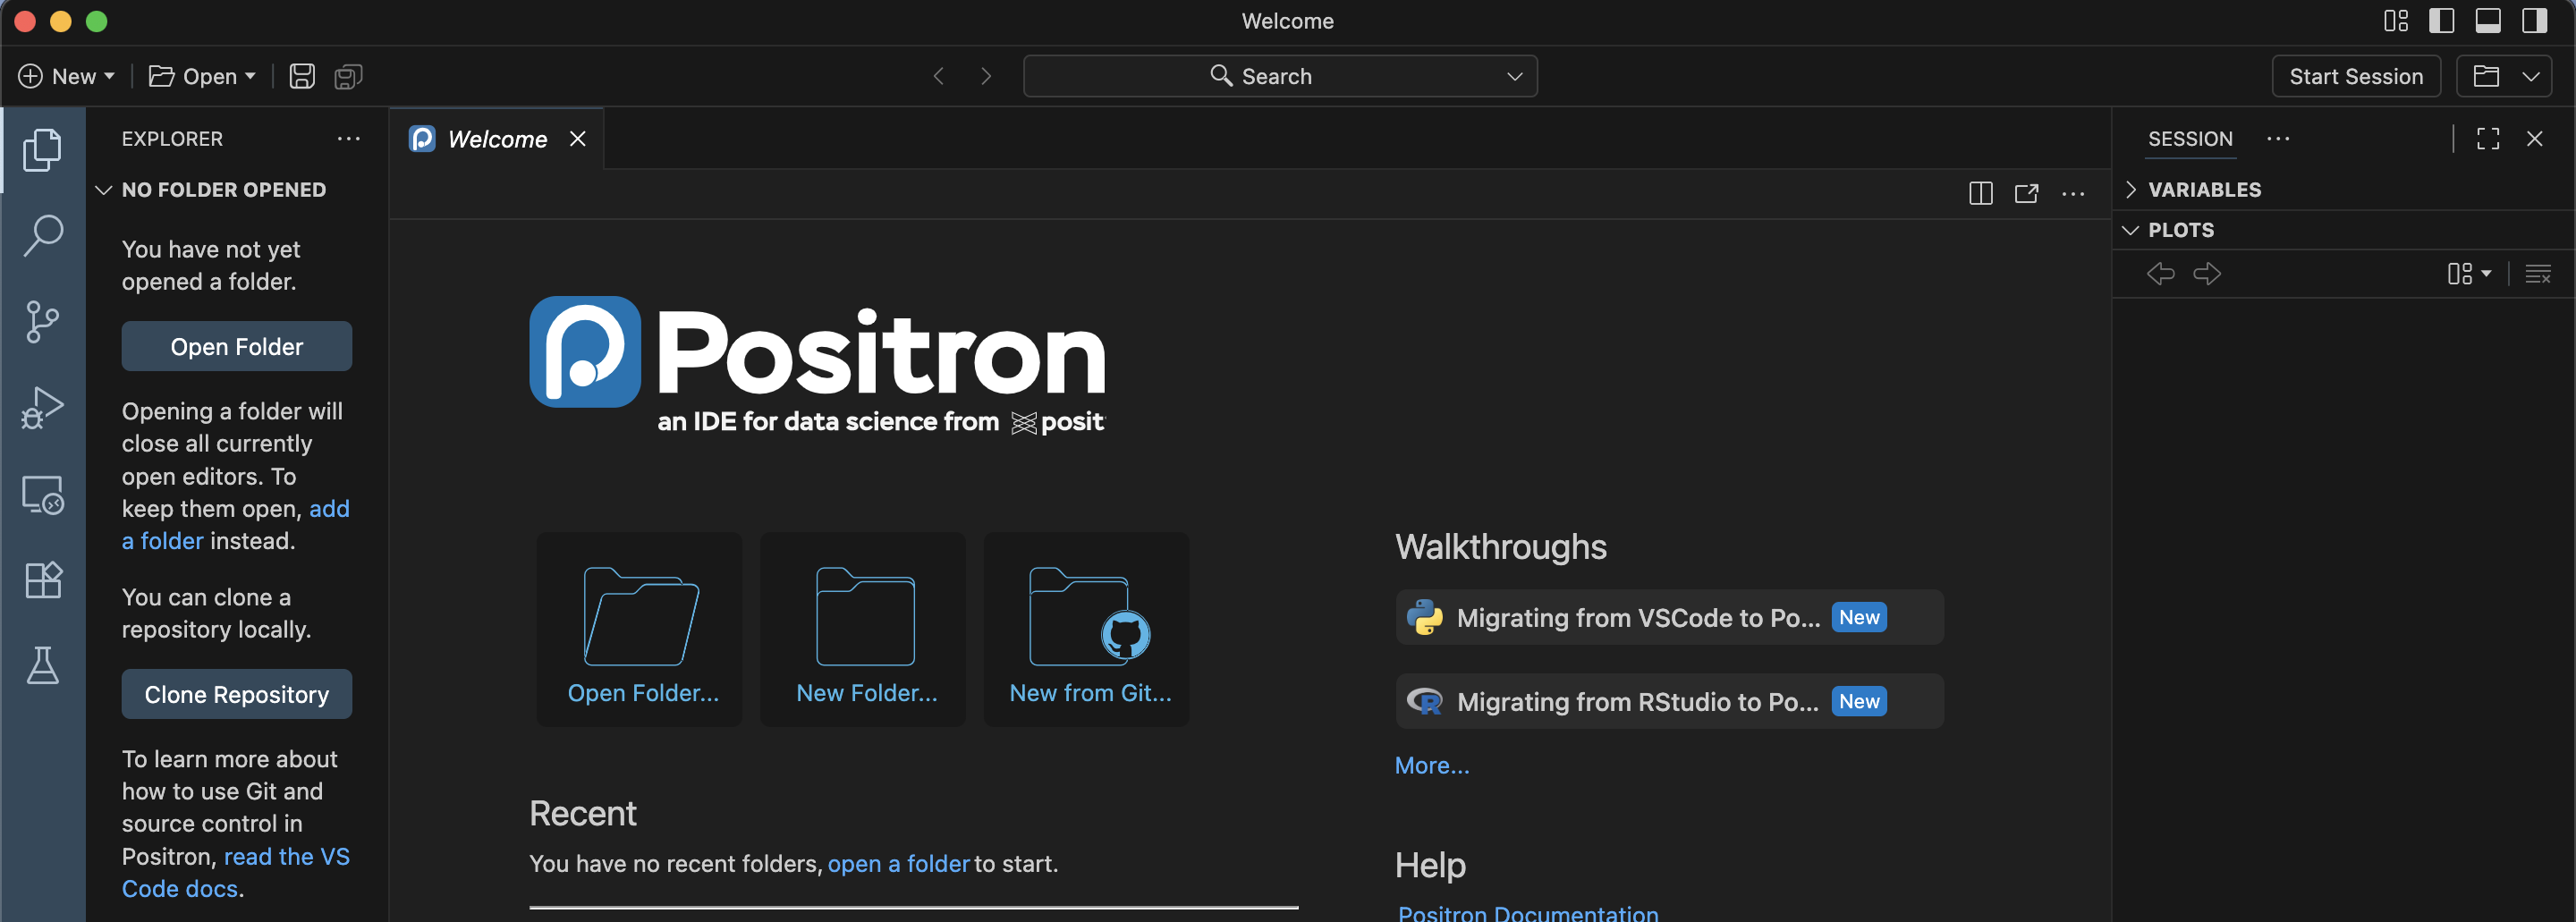Toggle the bottom panel visibility control
This screenshot has width=2576, height=922.
[x=2488, y=20]
